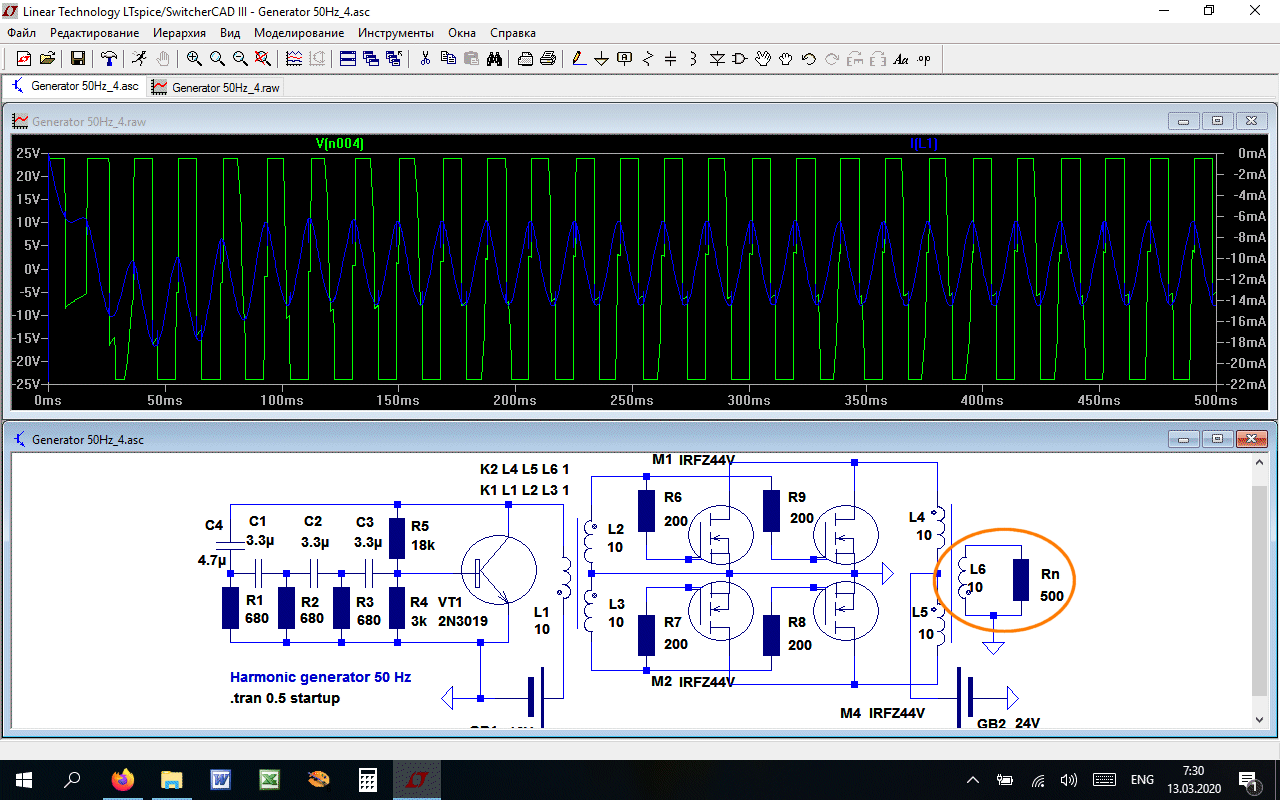Switch to Generator 50Hz_4.raw tab
Viewport: 1280px width, 800px height.
click(215, 87)
